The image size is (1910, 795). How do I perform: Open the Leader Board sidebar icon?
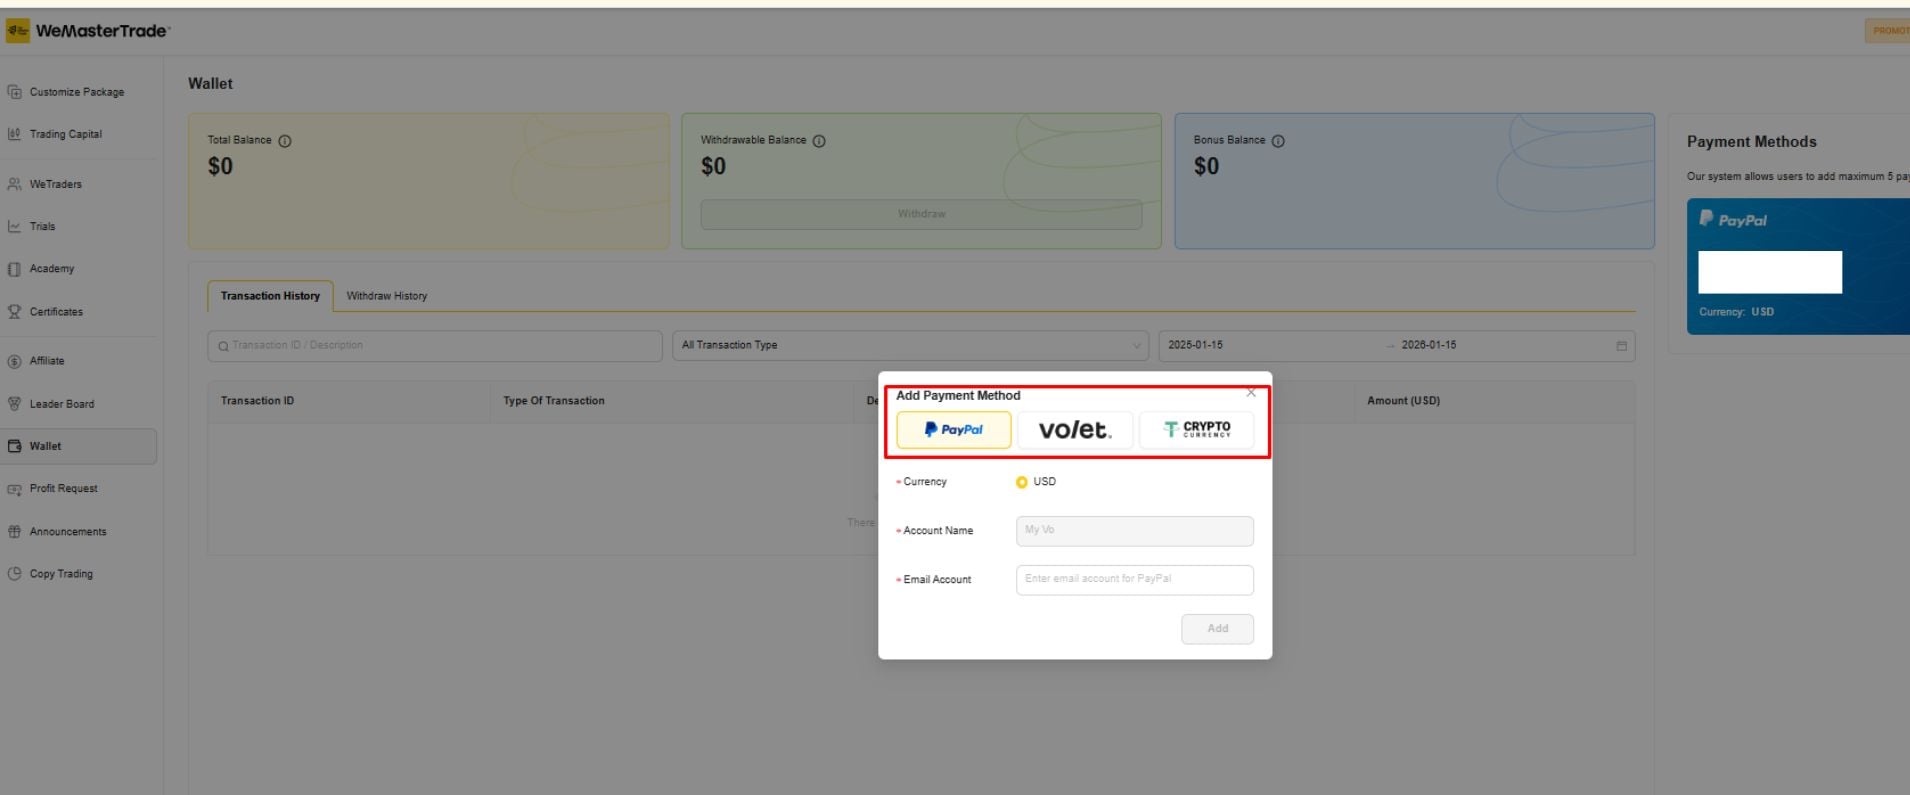pyautogui.click(x=14, y=404)
